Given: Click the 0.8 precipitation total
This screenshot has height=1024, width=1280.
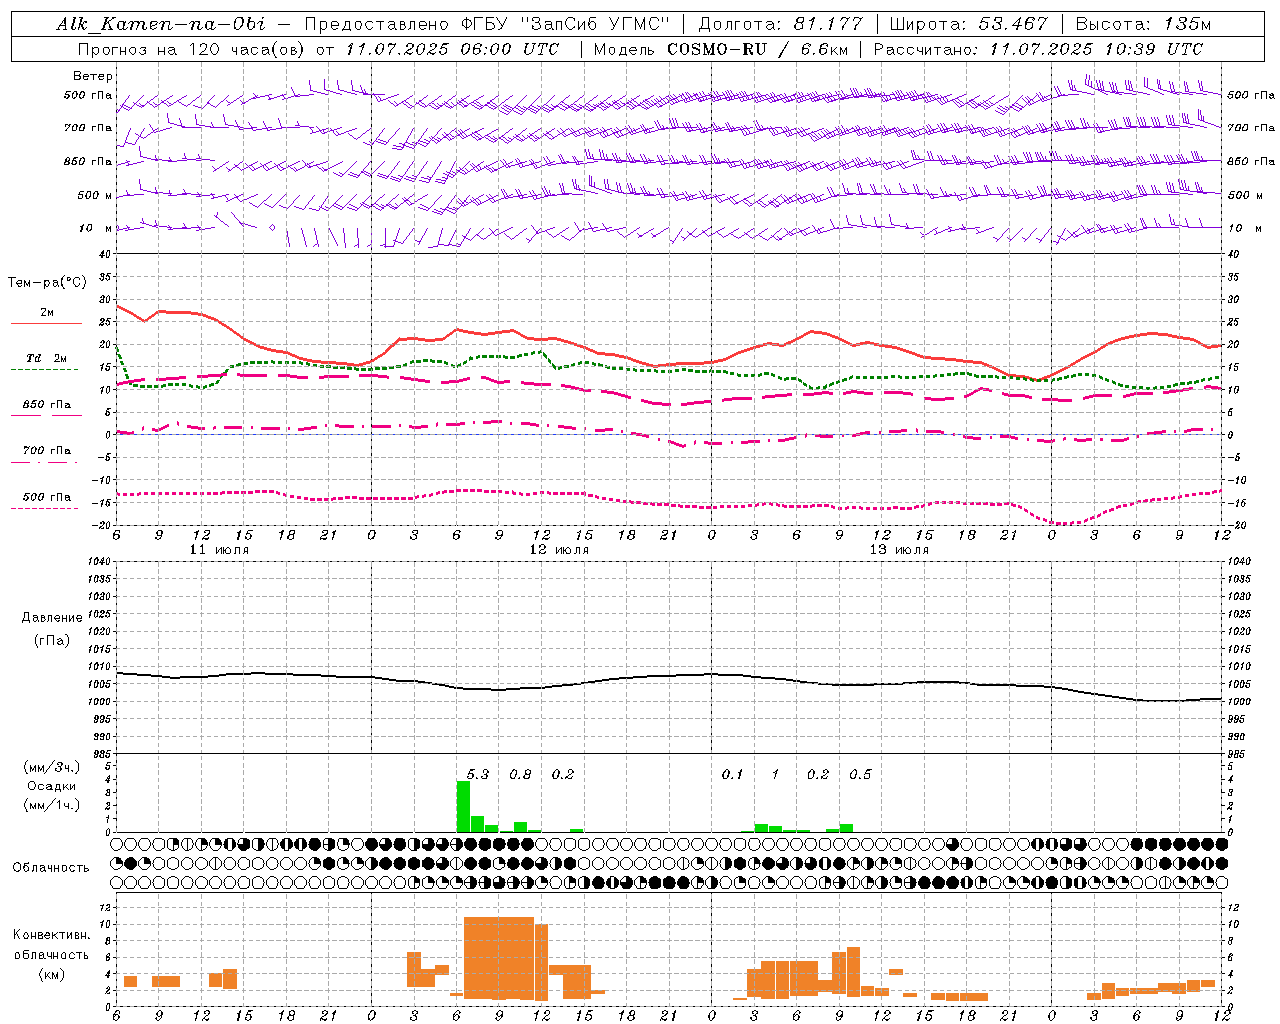Looking at the screenshot, I should (x=520, y=774).
